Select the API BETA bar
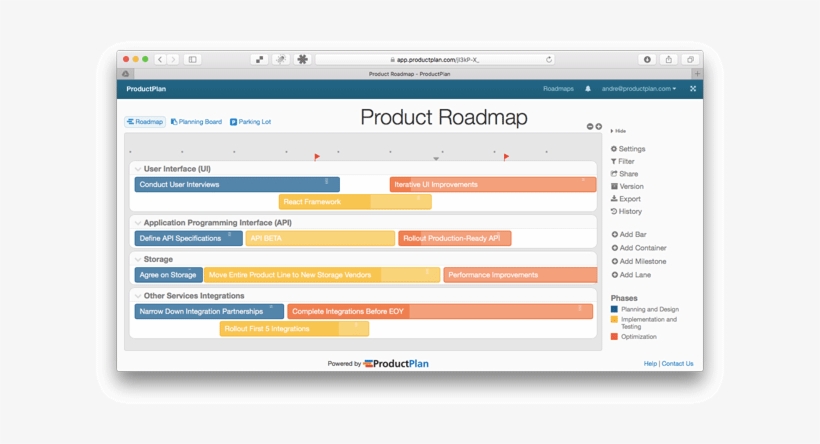 coord(320,238)
